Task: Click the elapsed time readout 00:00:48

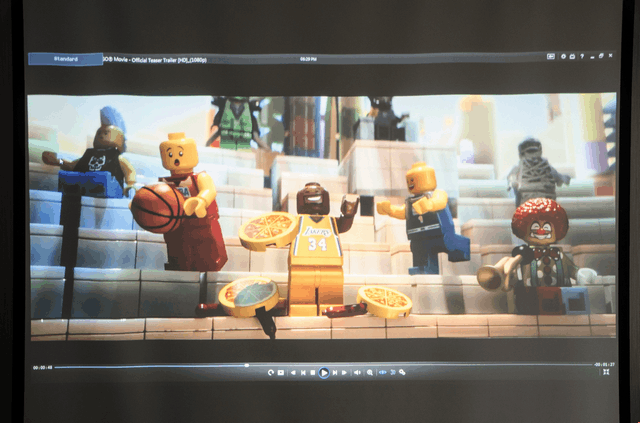Action: click(x=42, y=367)
